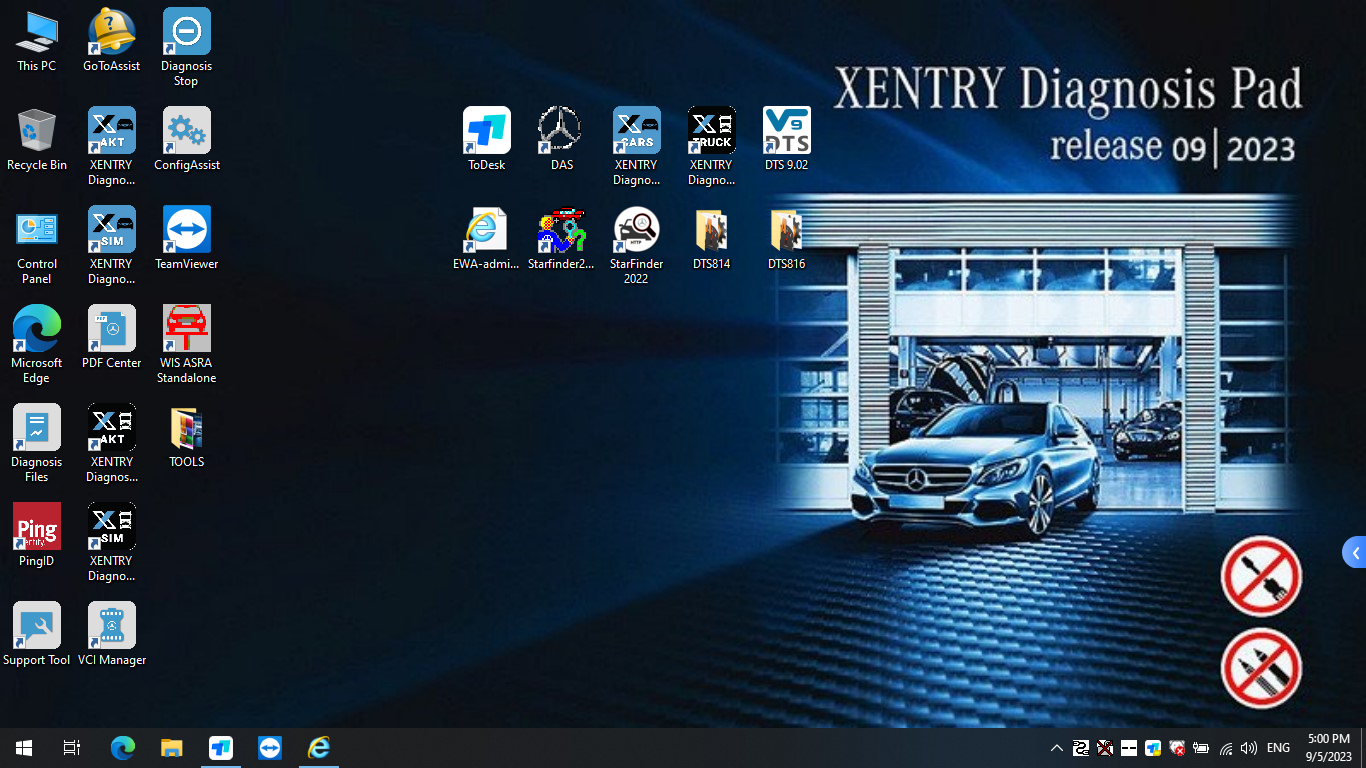Open the Windows Start menu
This screenshot has height=768, width=1366.
tap(22, 747)
